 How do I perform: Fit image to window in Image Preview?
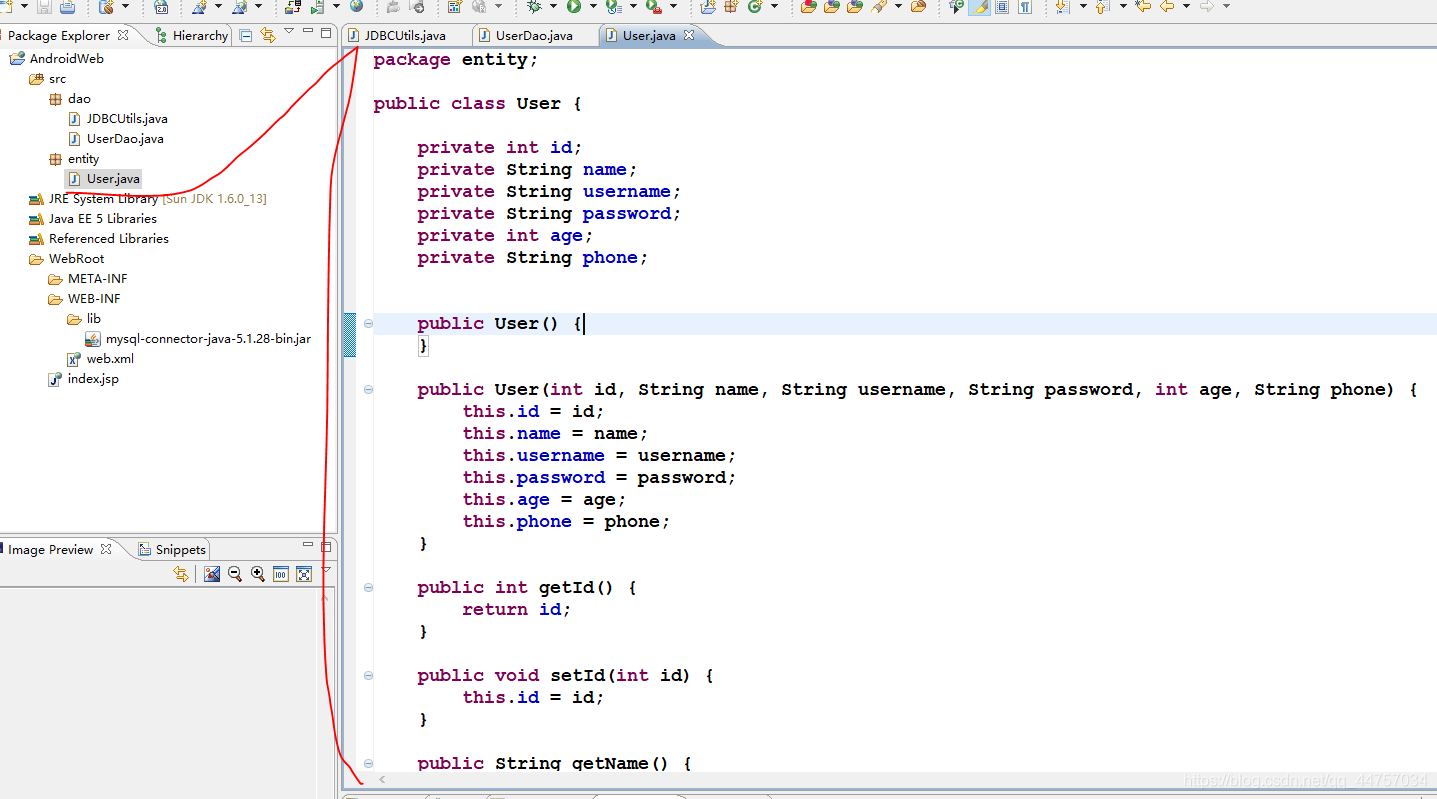click(x=304, y=573)
